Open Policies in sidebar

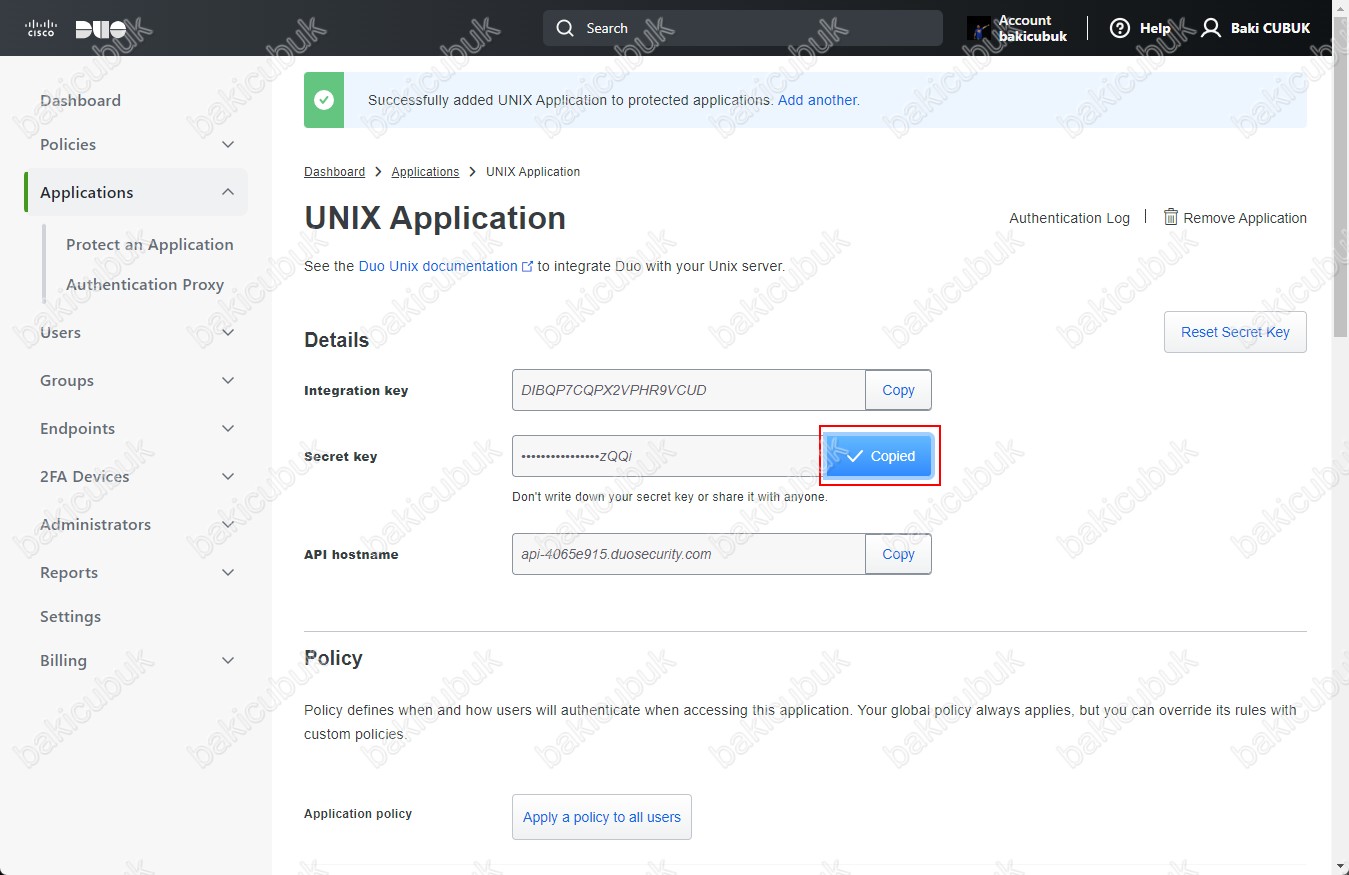68,144
